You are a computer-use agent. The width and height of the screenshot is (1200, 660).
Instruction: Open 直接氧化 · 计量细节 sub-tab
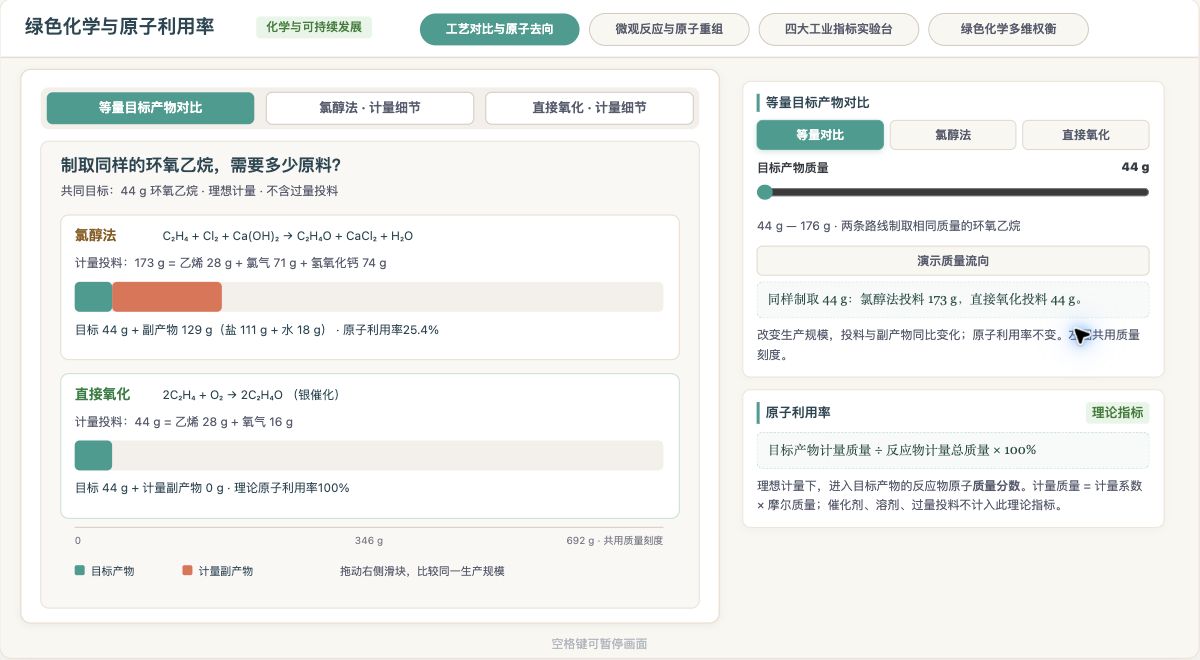click(x=589, y=108)
